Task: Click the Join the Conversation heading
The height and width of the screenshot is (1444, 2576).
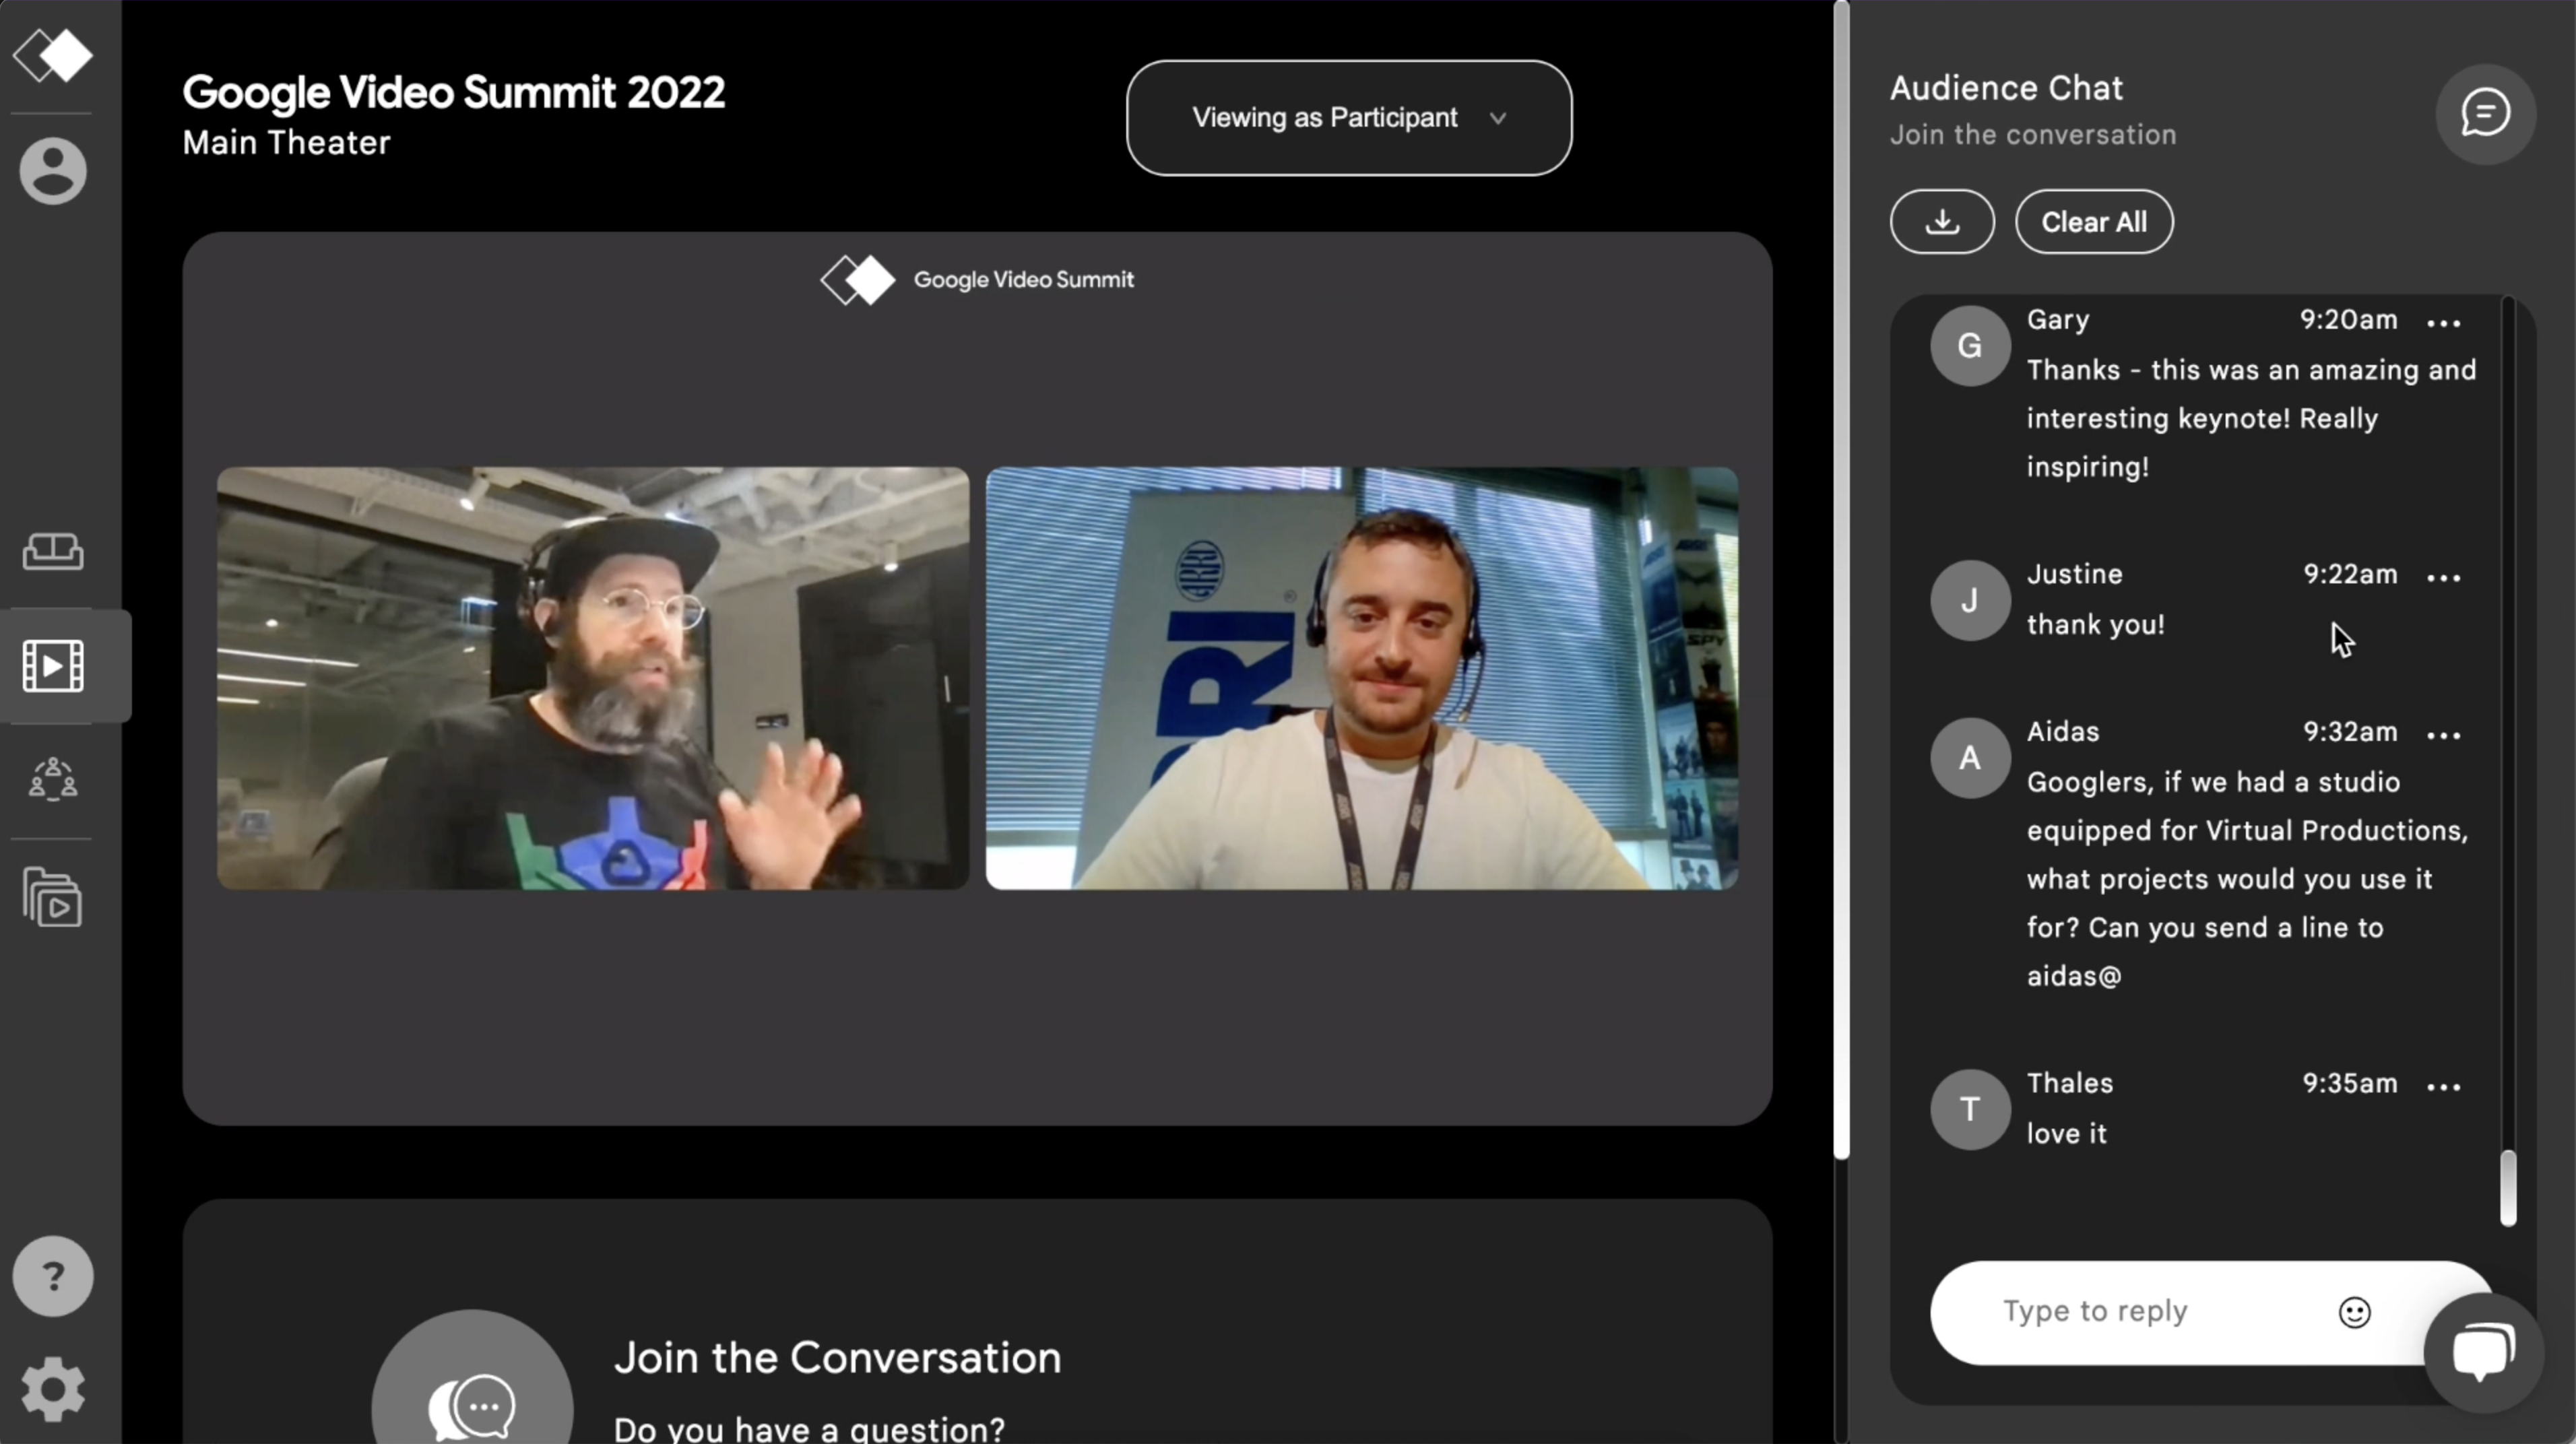Action: [837, 1358]
